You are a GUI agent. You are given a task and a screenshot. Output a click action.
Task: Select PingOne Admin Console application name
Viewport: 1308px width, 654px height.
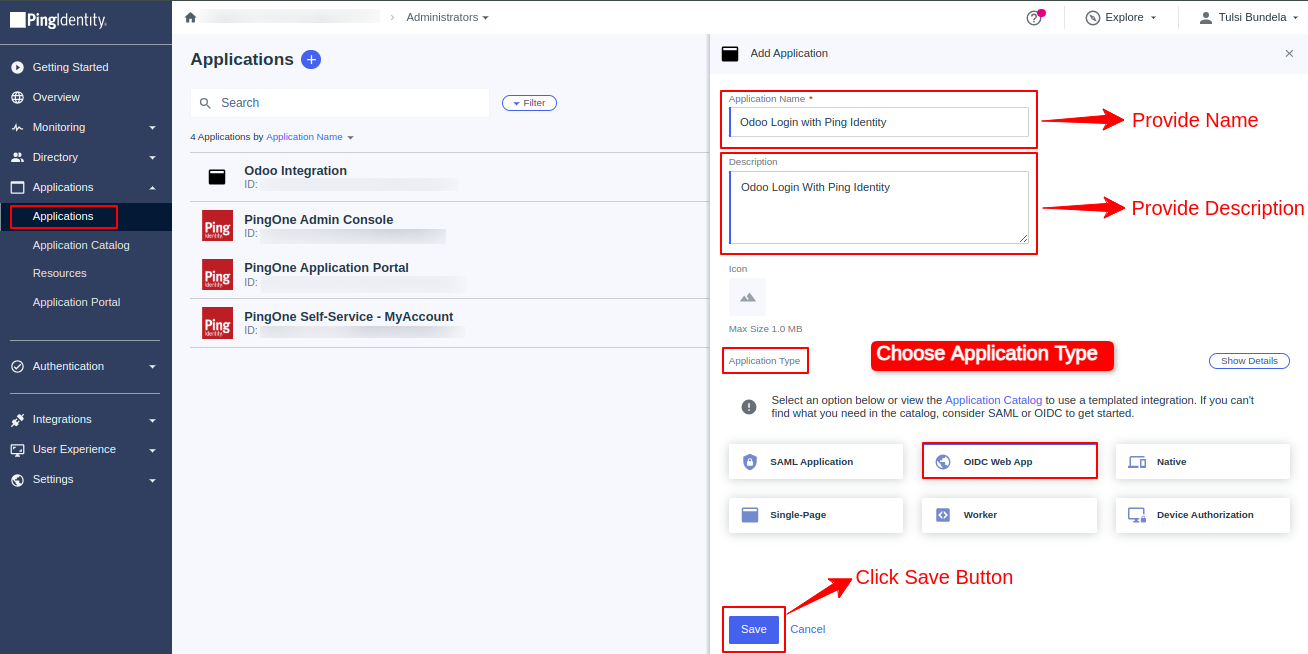tap(319, 220)
